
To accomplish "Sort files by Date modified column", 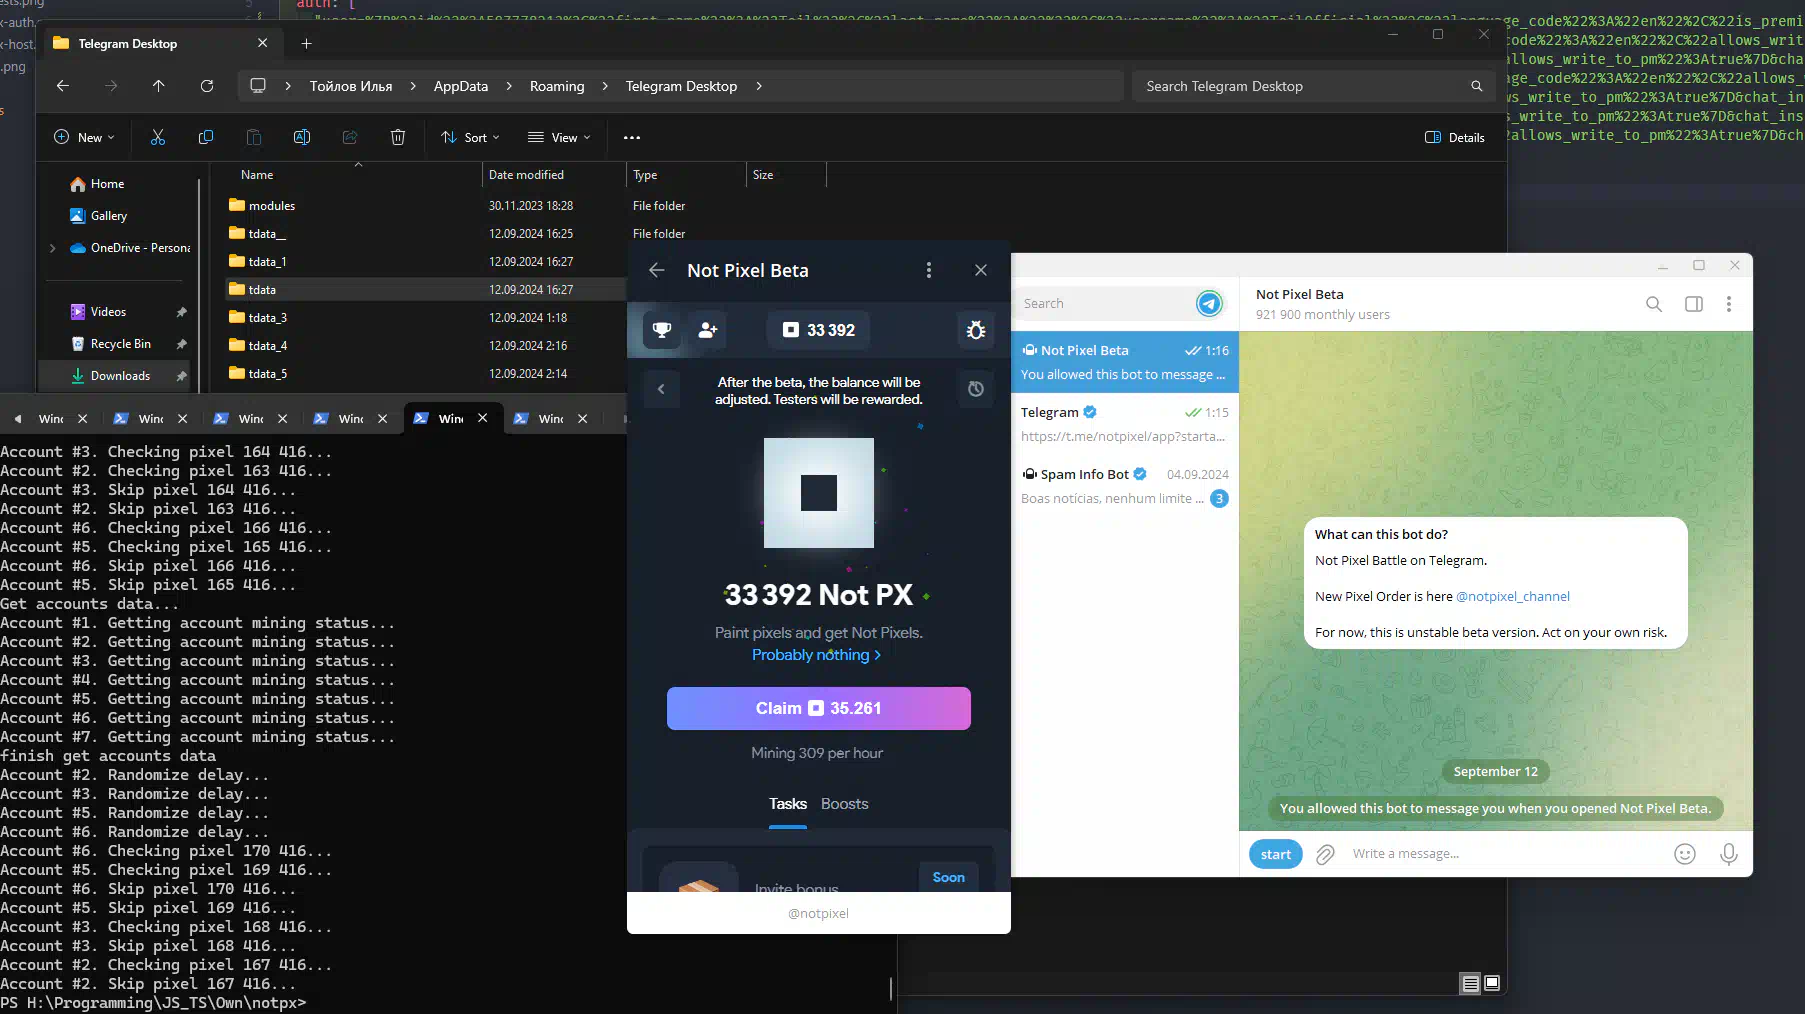I will (554, 175).
